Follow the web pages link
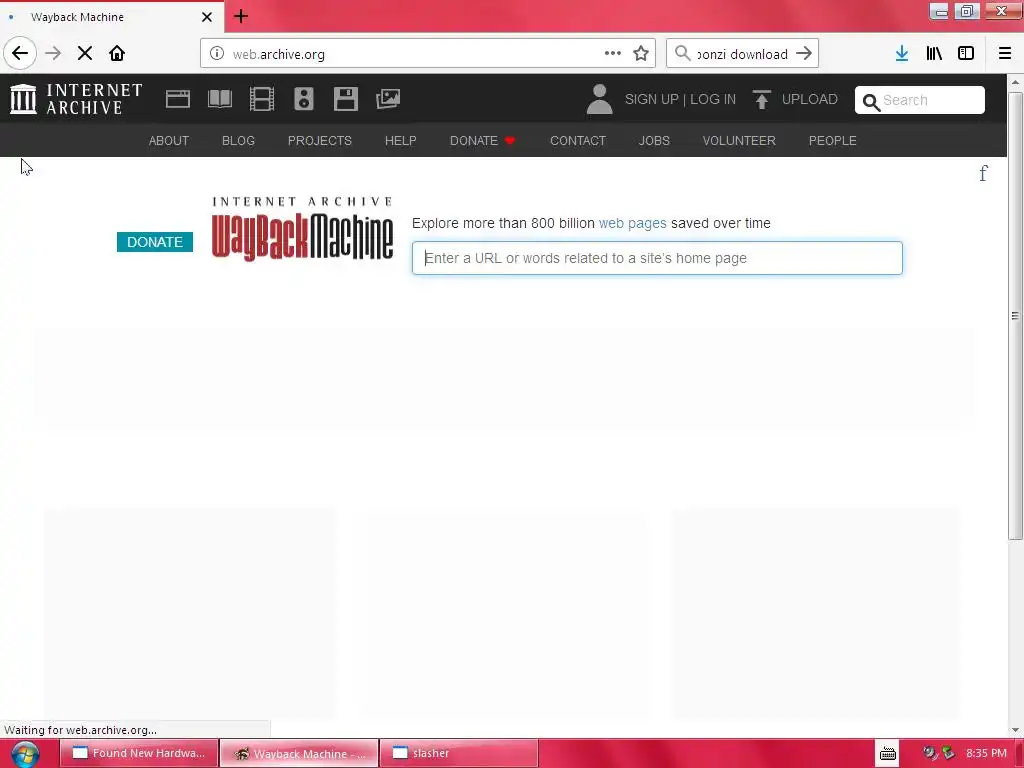The width and height of the screenshot is (1024, 768). coord(632,223)
